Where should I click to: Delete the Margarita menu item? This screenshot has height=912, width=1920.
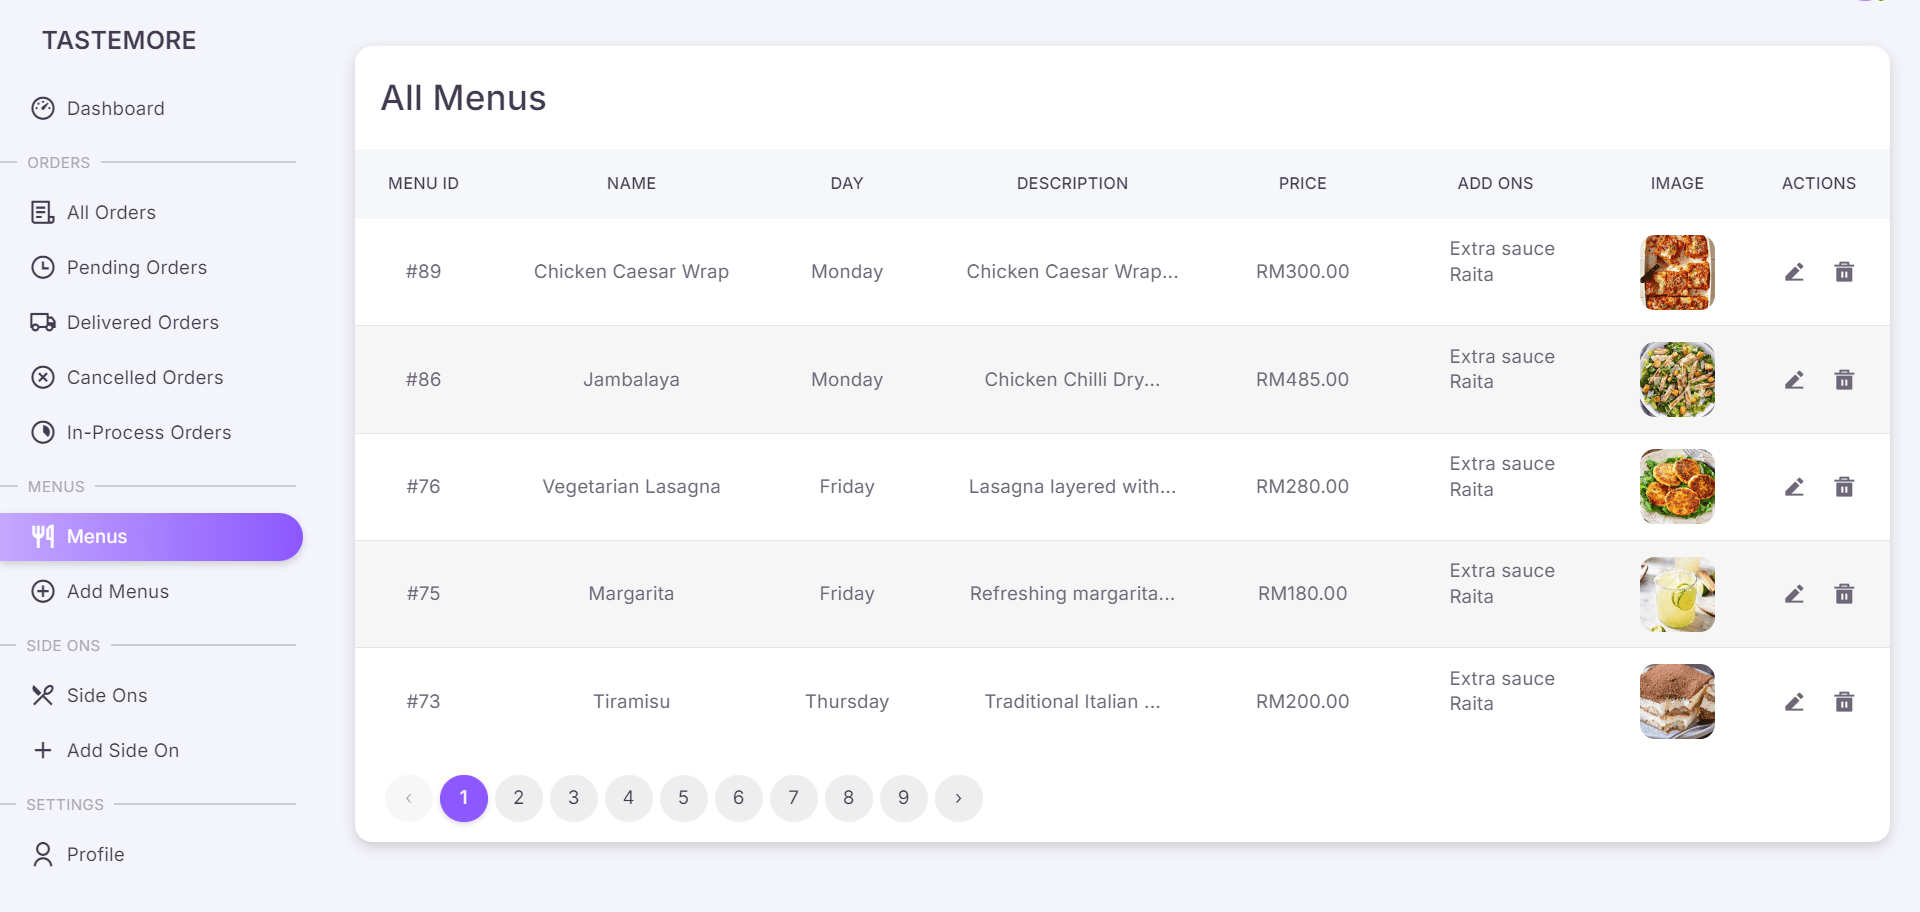click(x=1844, y=594)
